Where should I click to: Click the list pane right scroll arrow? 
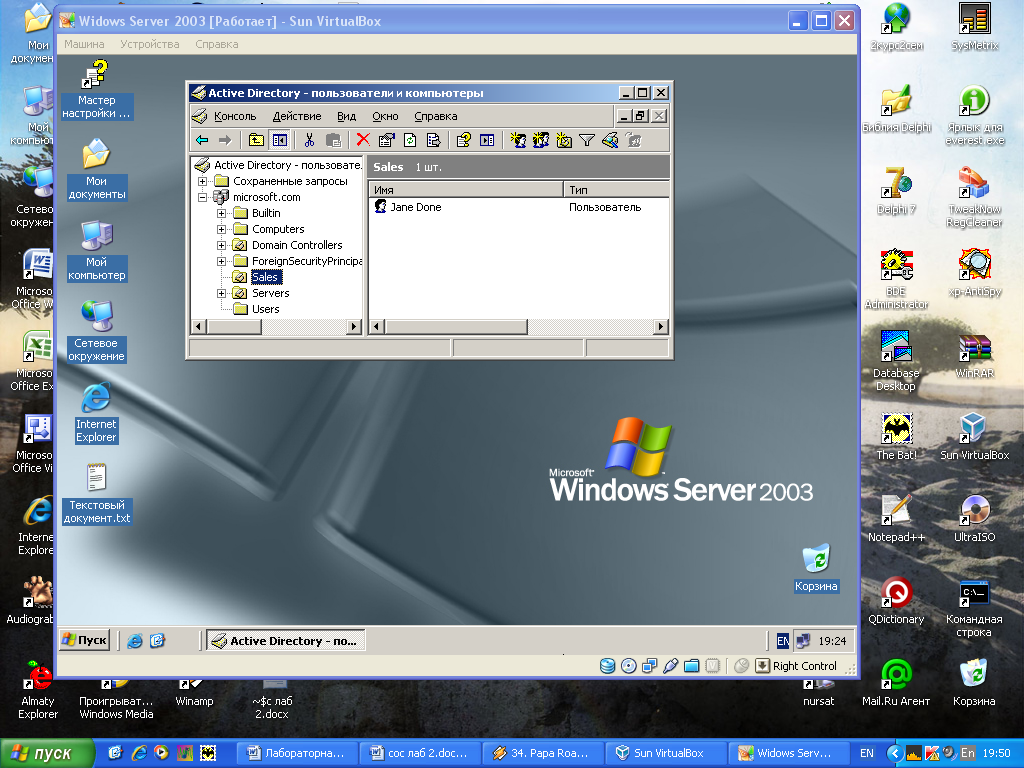[661, 327]
